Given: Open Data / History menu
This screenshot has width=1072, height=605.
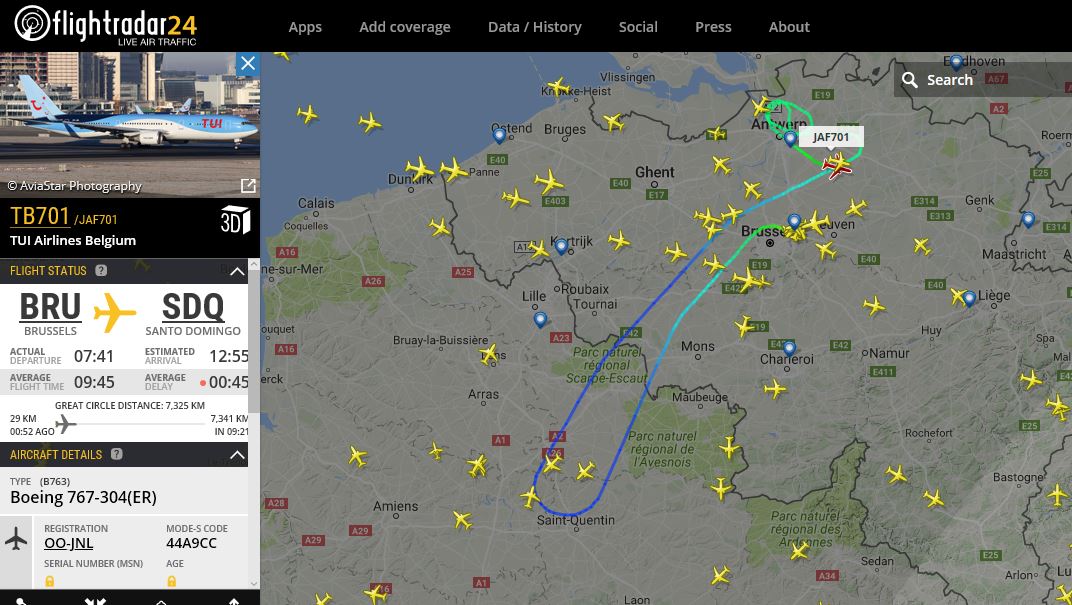Looking at the screenshot, I should tap(535, 27).
